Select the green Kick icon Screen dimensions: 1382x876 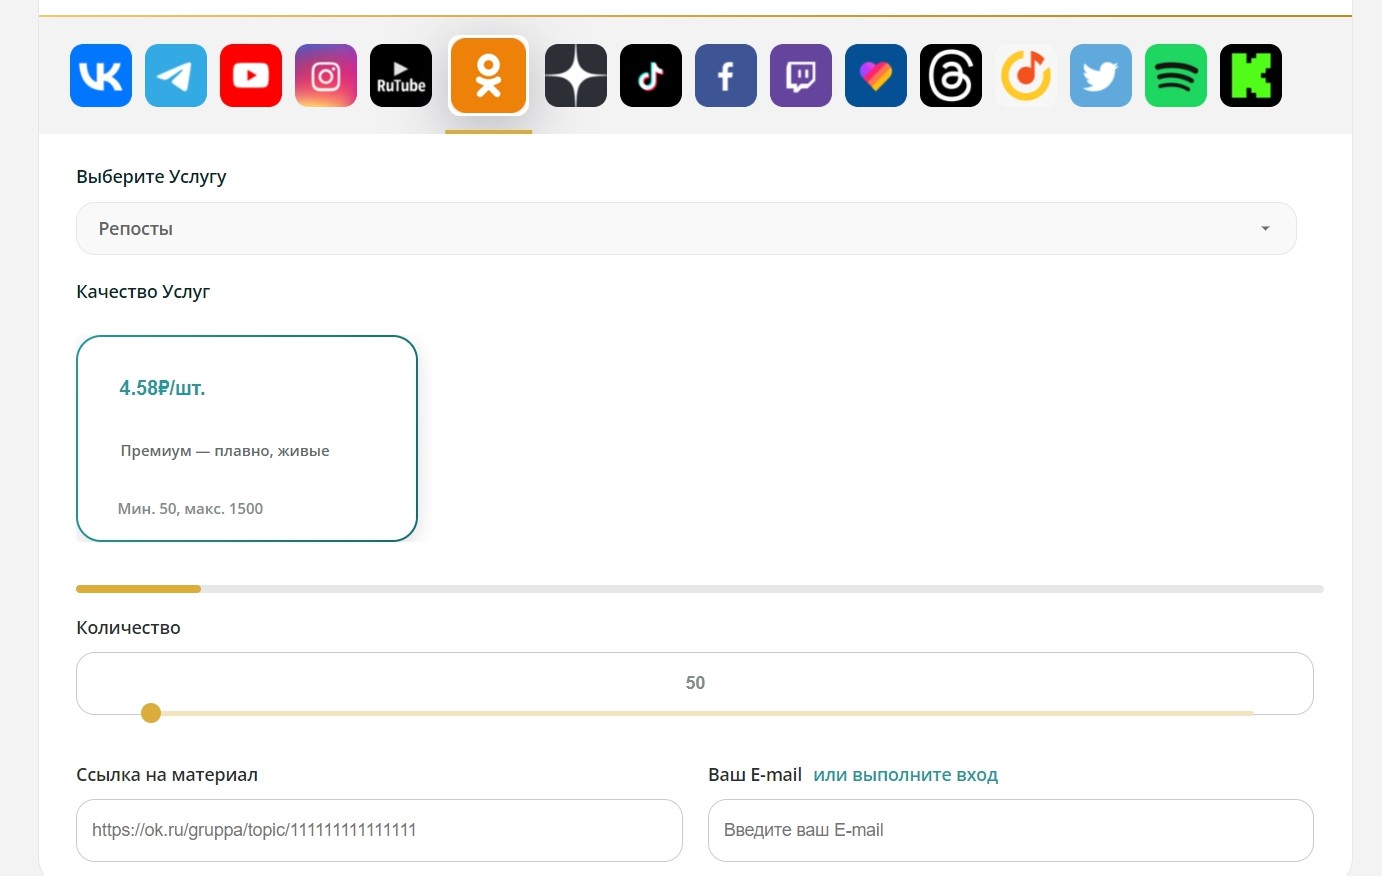click(1251, 75)
